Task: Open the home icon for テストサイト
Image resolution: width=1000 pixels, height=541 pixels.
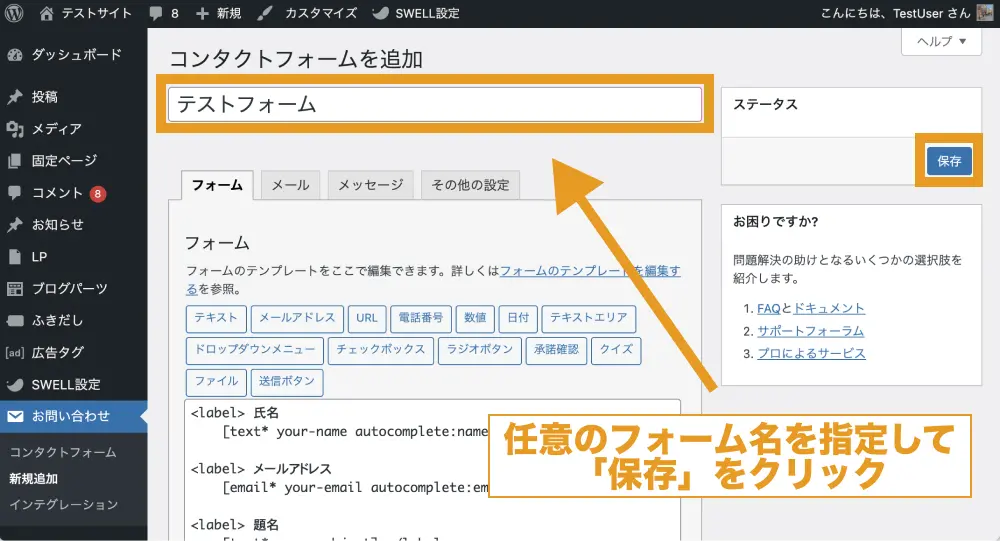Action: tap(47, 14)
